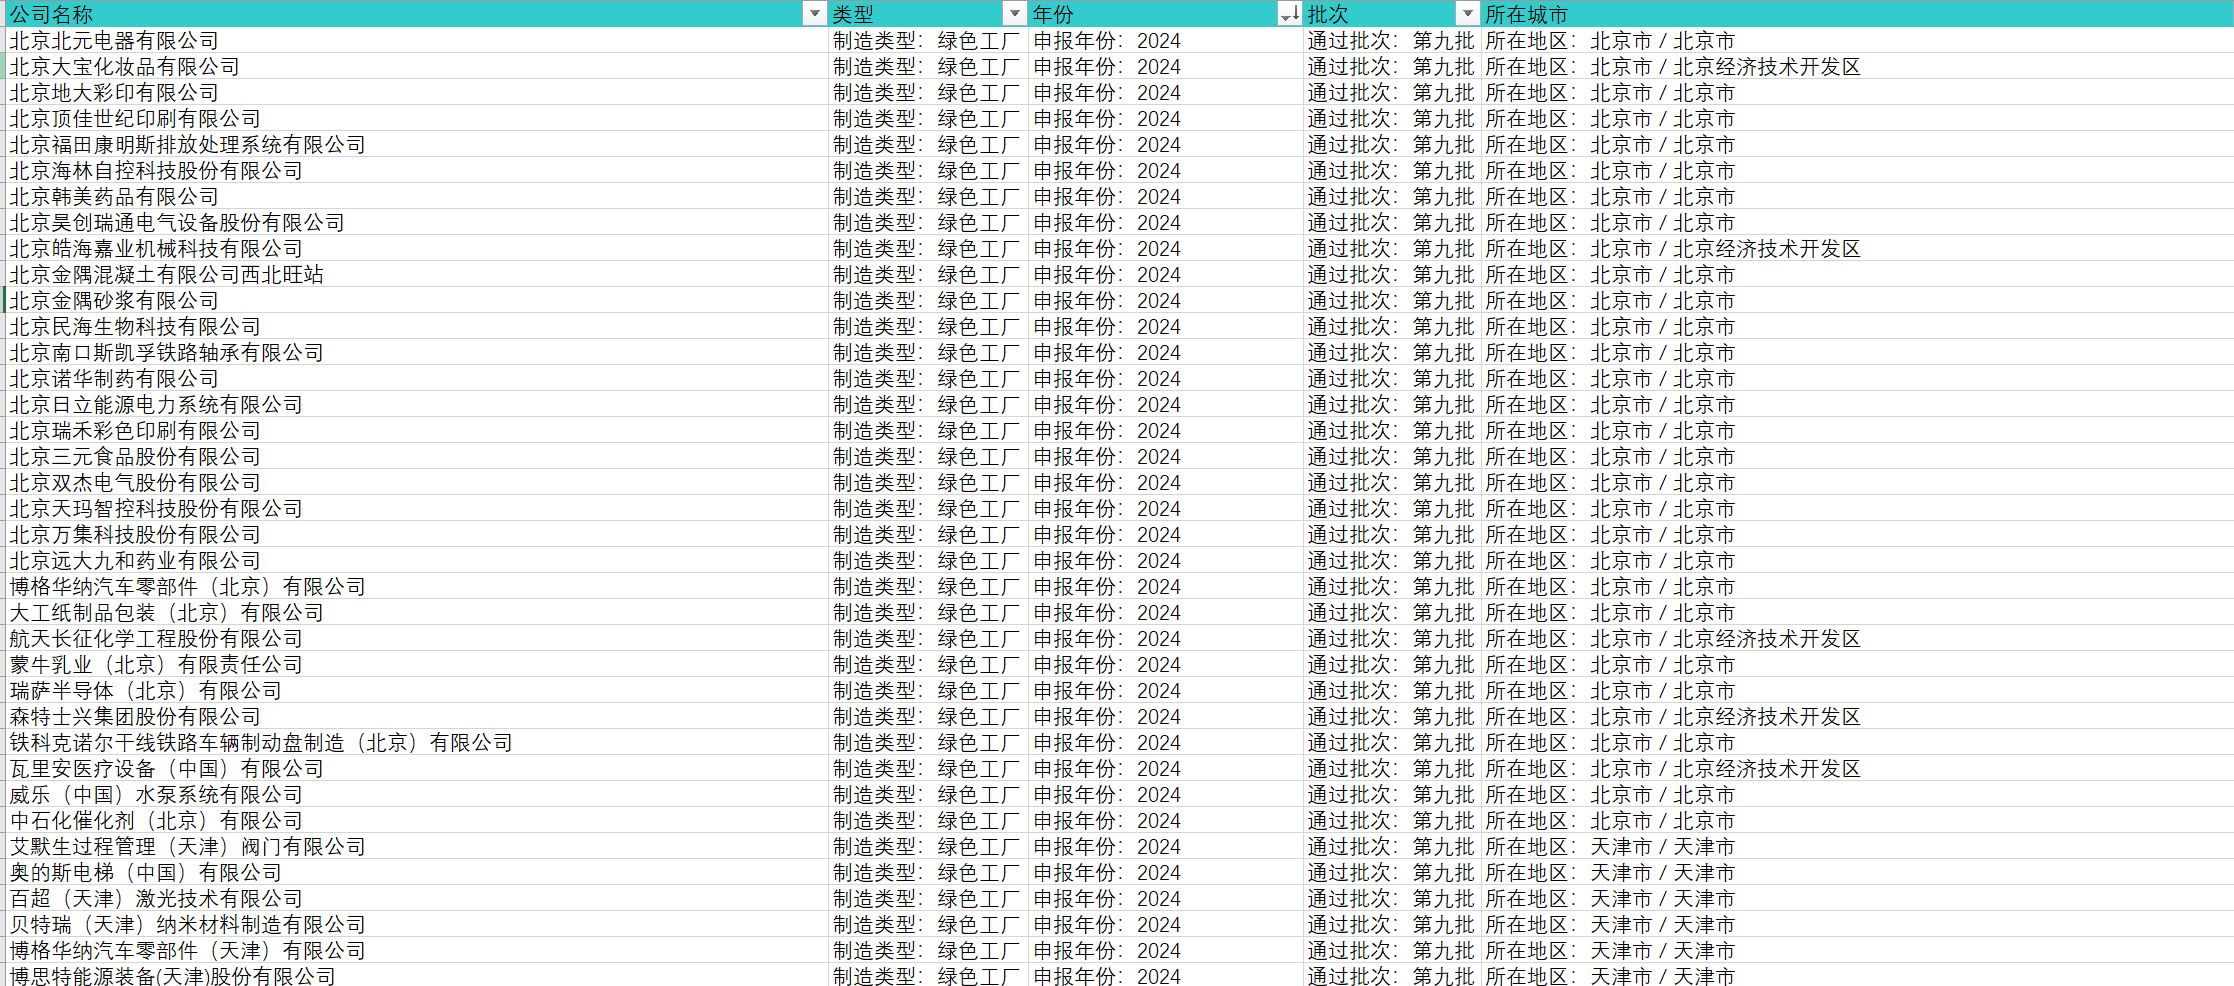Select cell 北京三元食品股份有限公司

[x=417, y=457]
